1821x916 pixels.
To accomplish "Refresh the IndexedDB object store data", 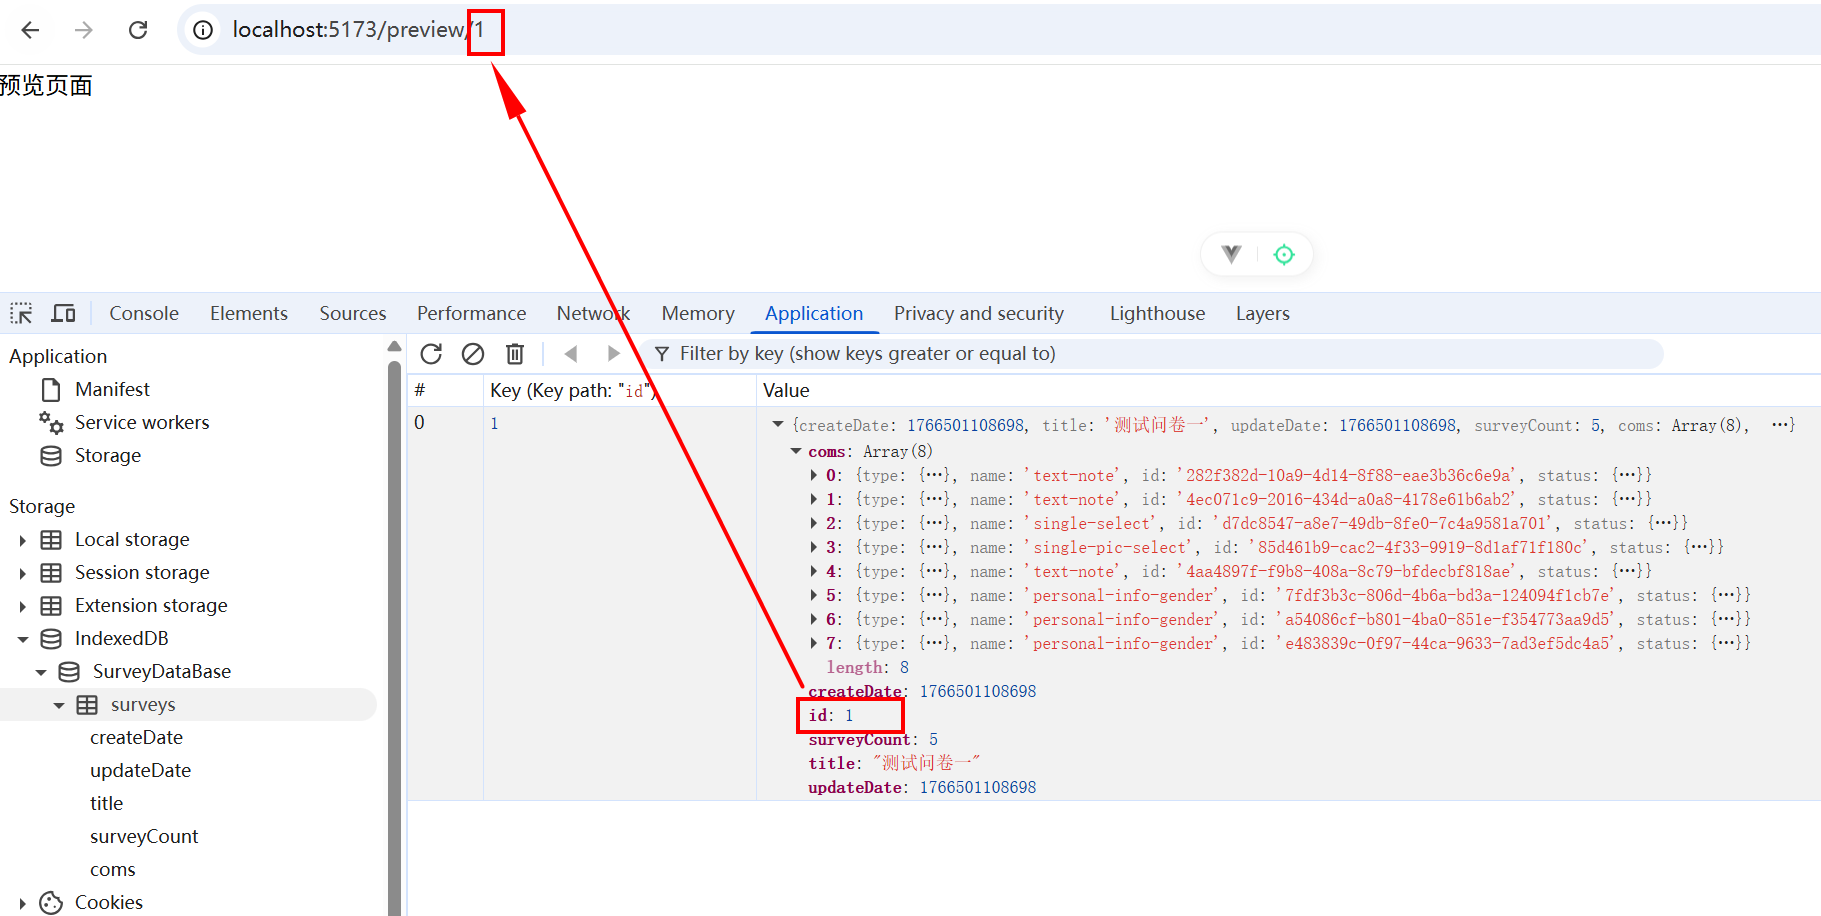I will point(431,353).
